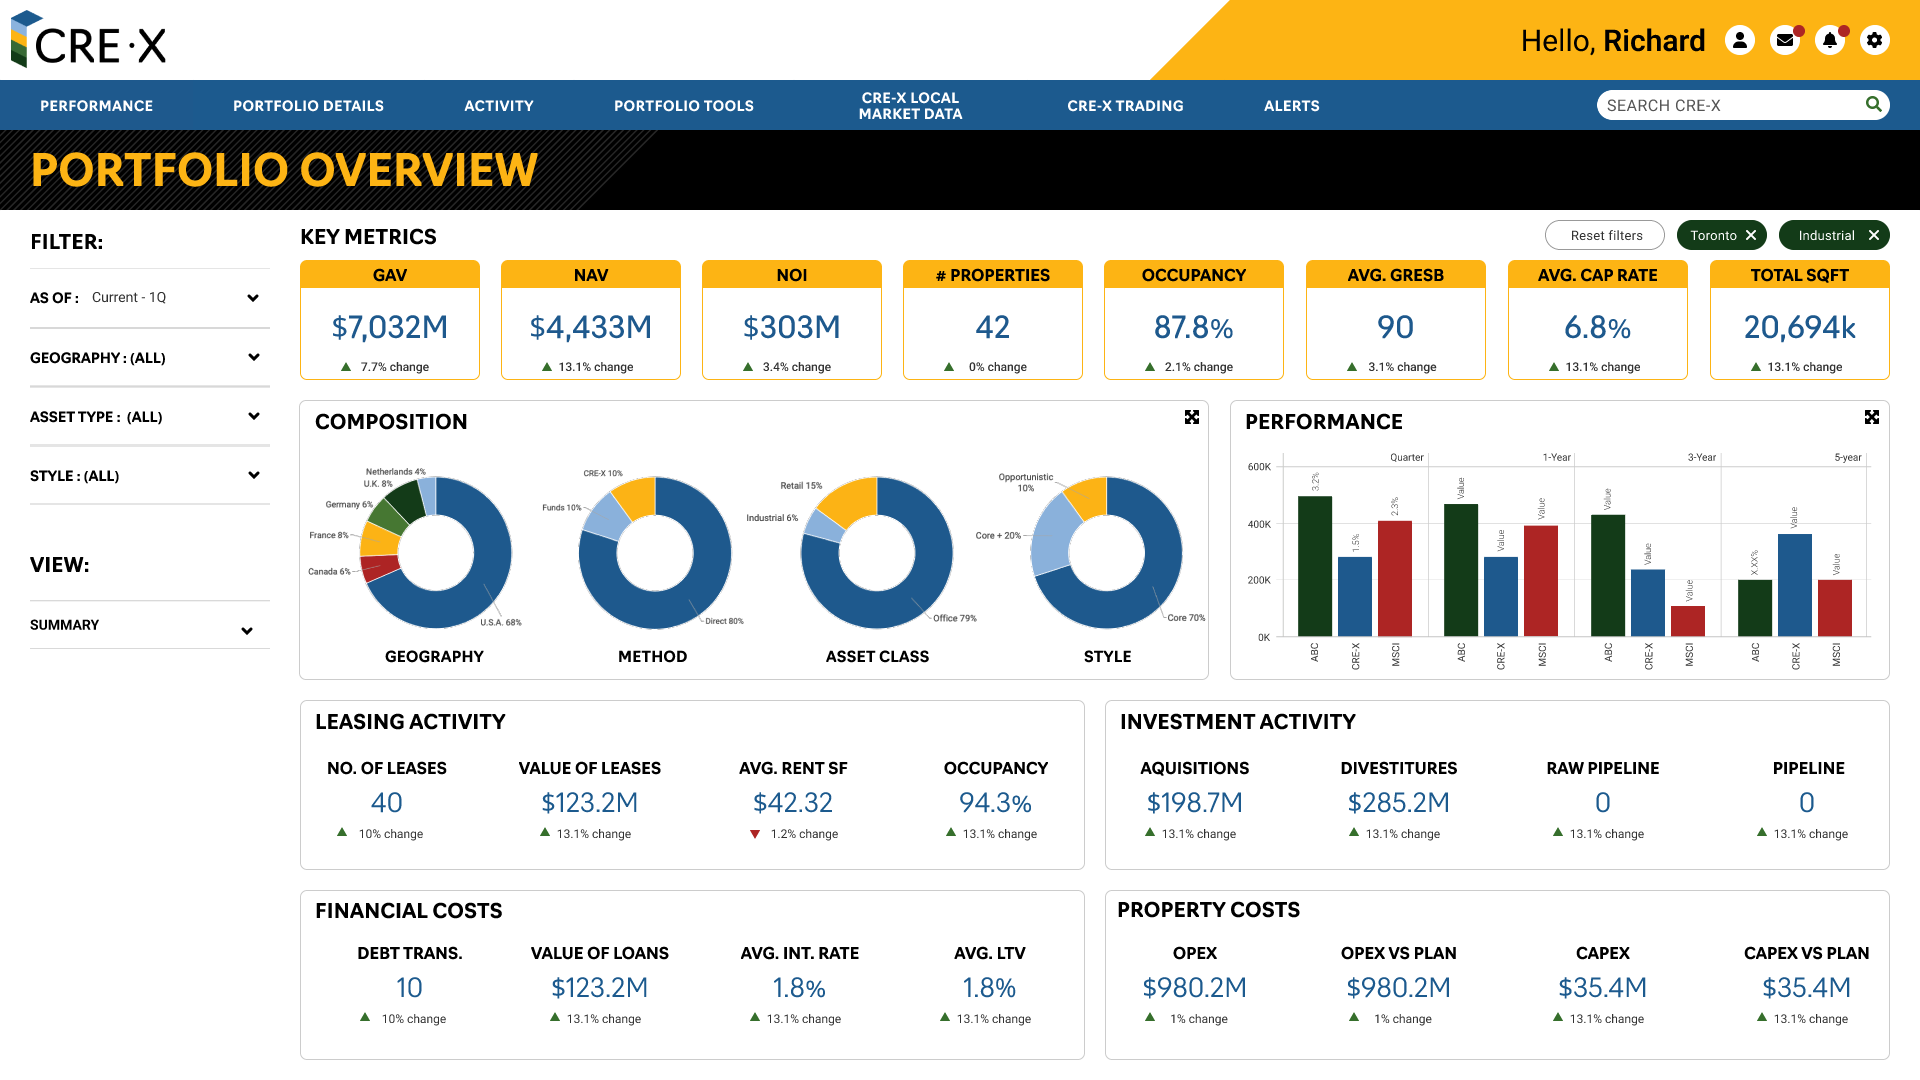Image resolution: width=1920 pixels, height=1080 pixels.
Task: Open the messages inbox icon
Action: (1786, 40)
